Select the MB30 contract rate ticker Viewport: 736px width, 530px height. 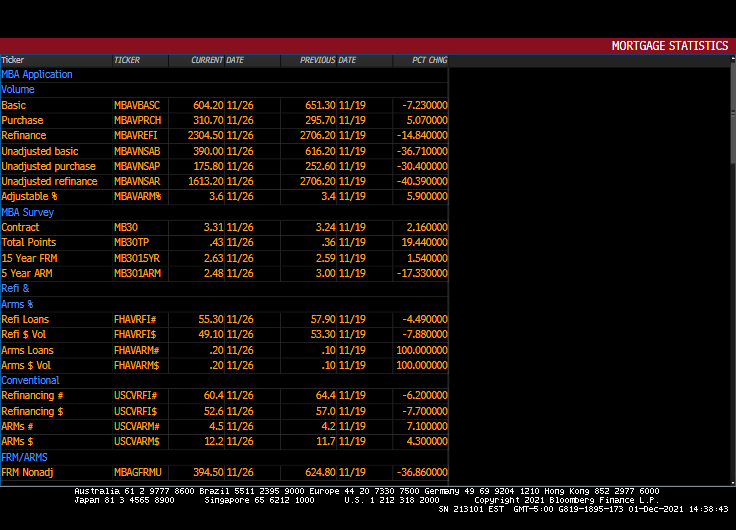coord(125,227)
